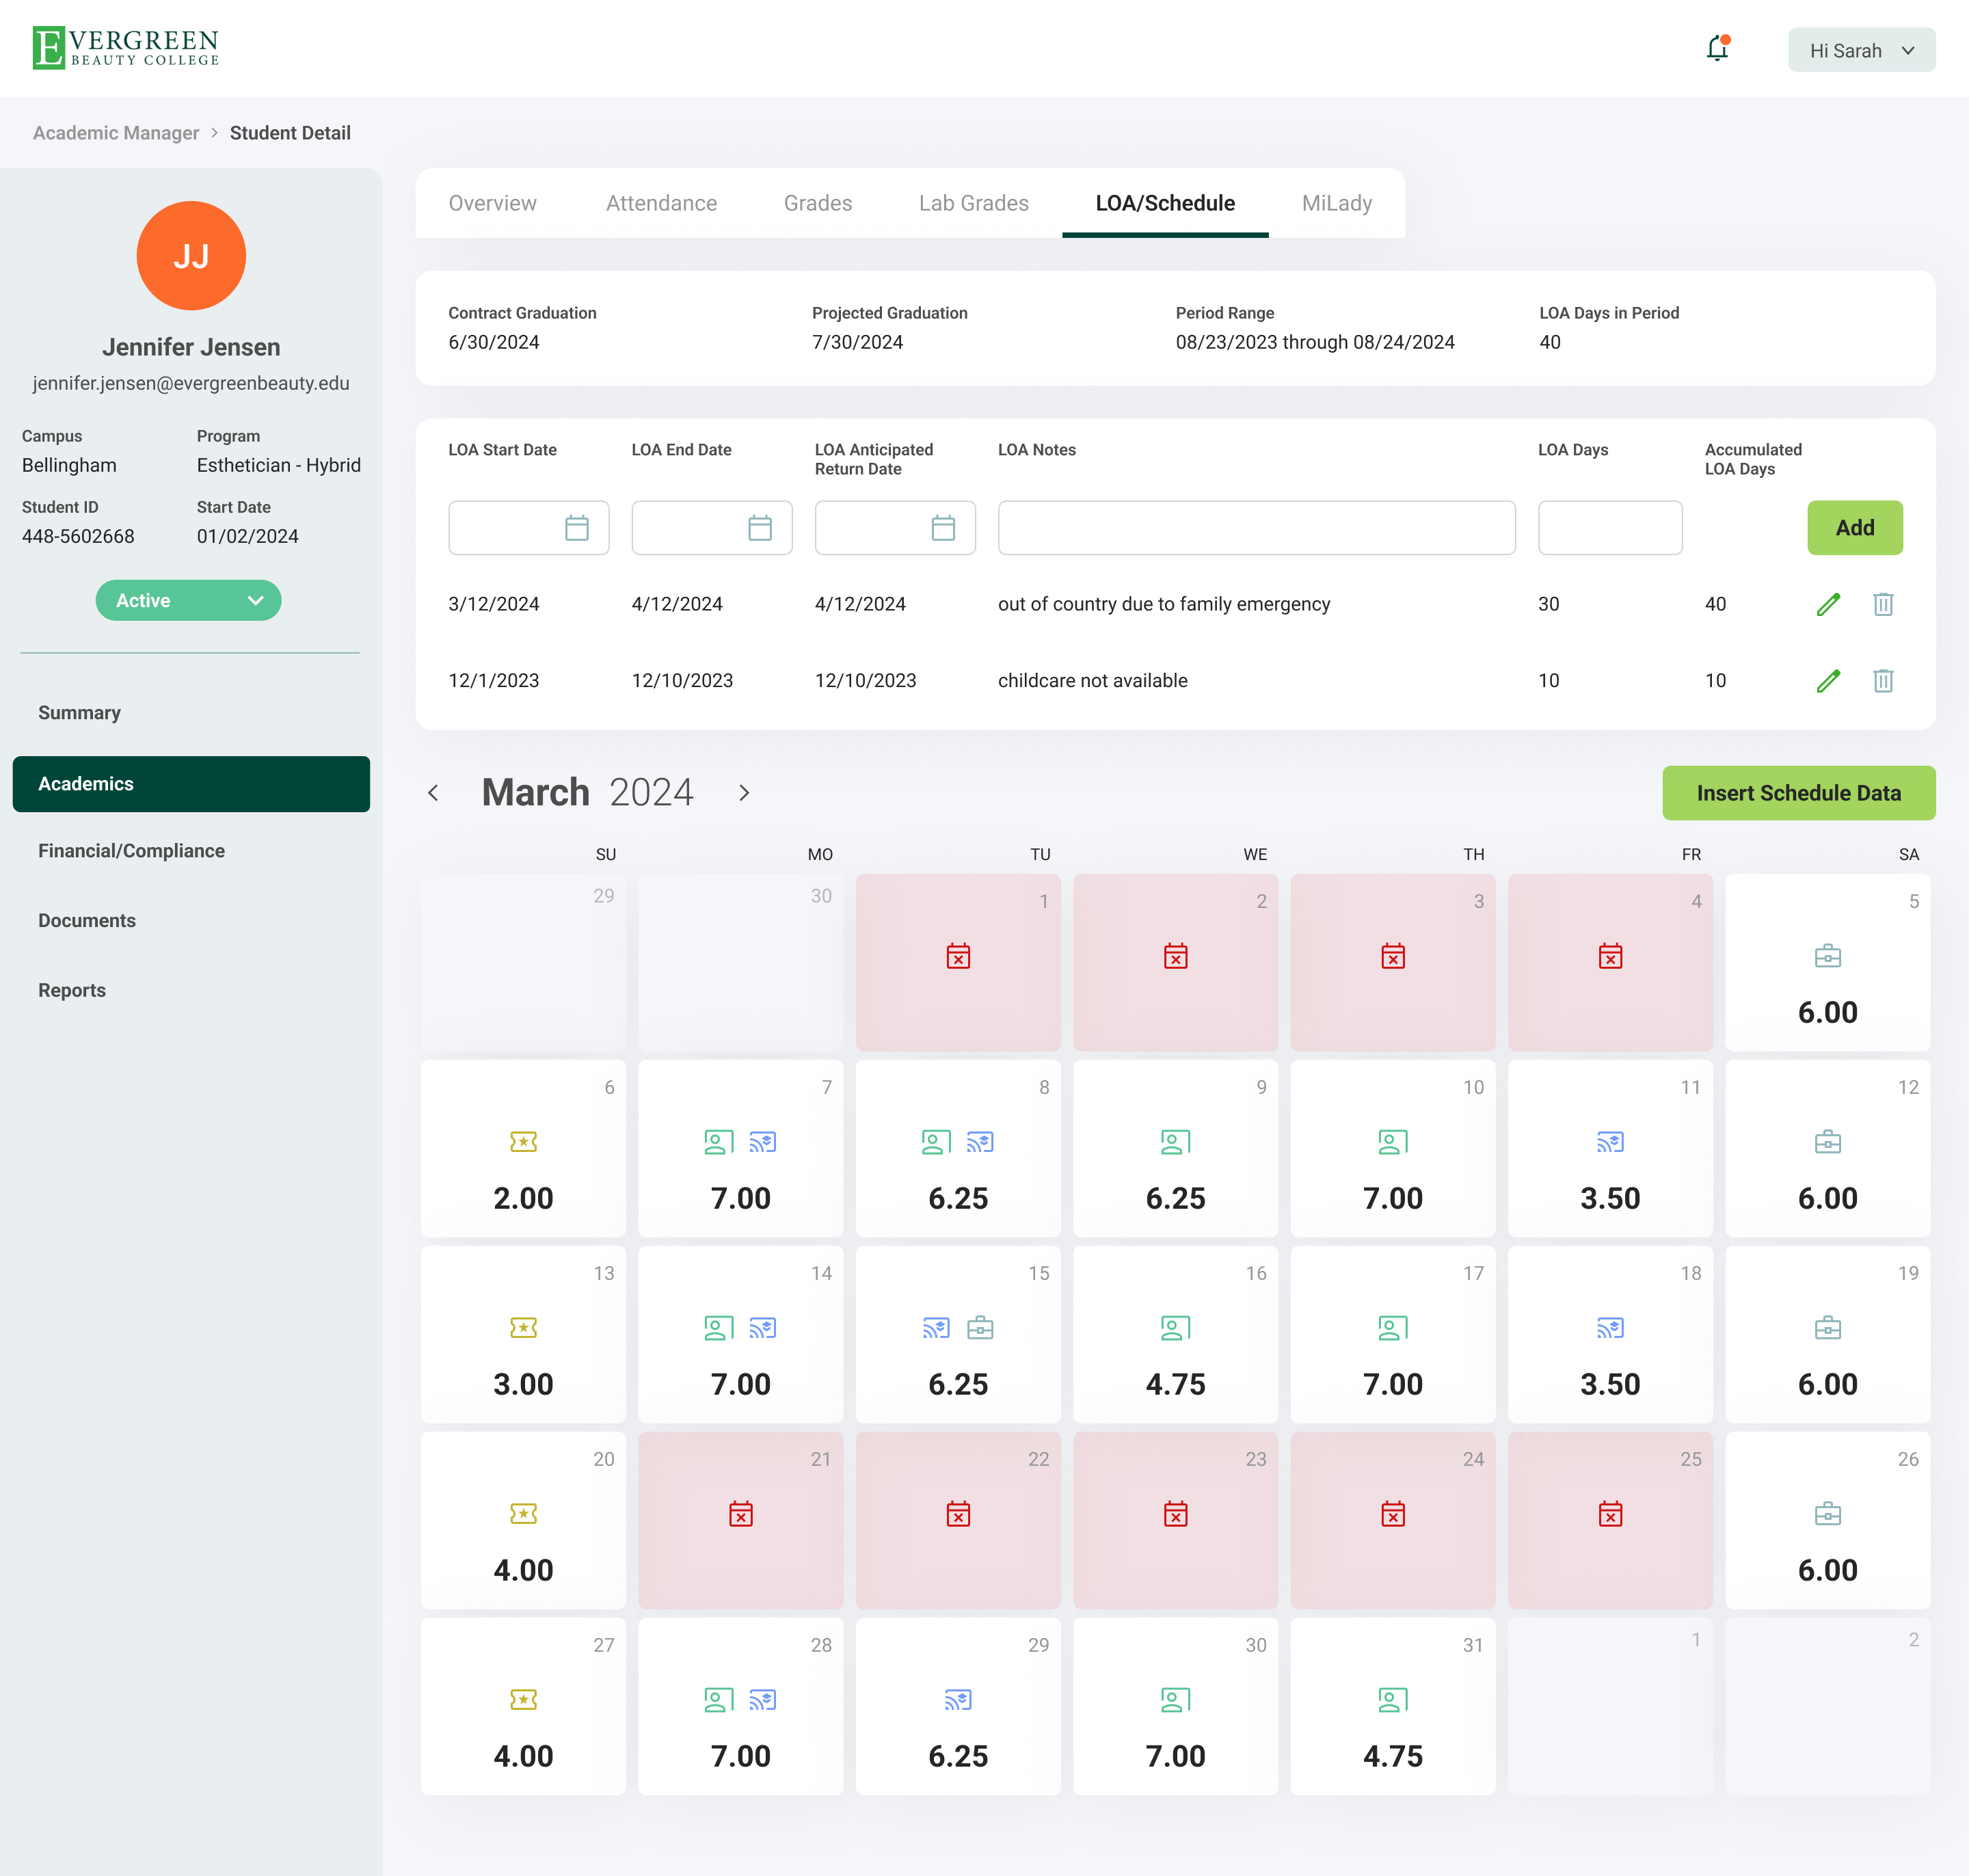The image size is (1969, 1876).
Task: Click the ticket star icon on March 6
Action: coord(523,1142)
